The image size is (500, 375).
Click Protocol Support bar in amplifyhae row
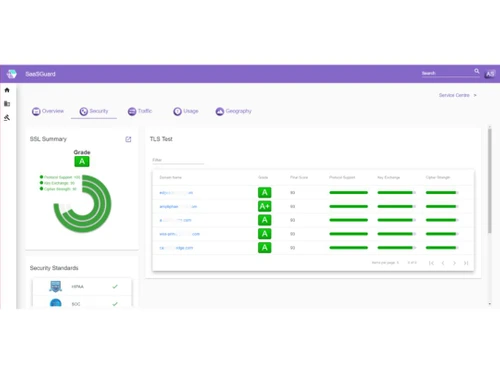[348, 206]
